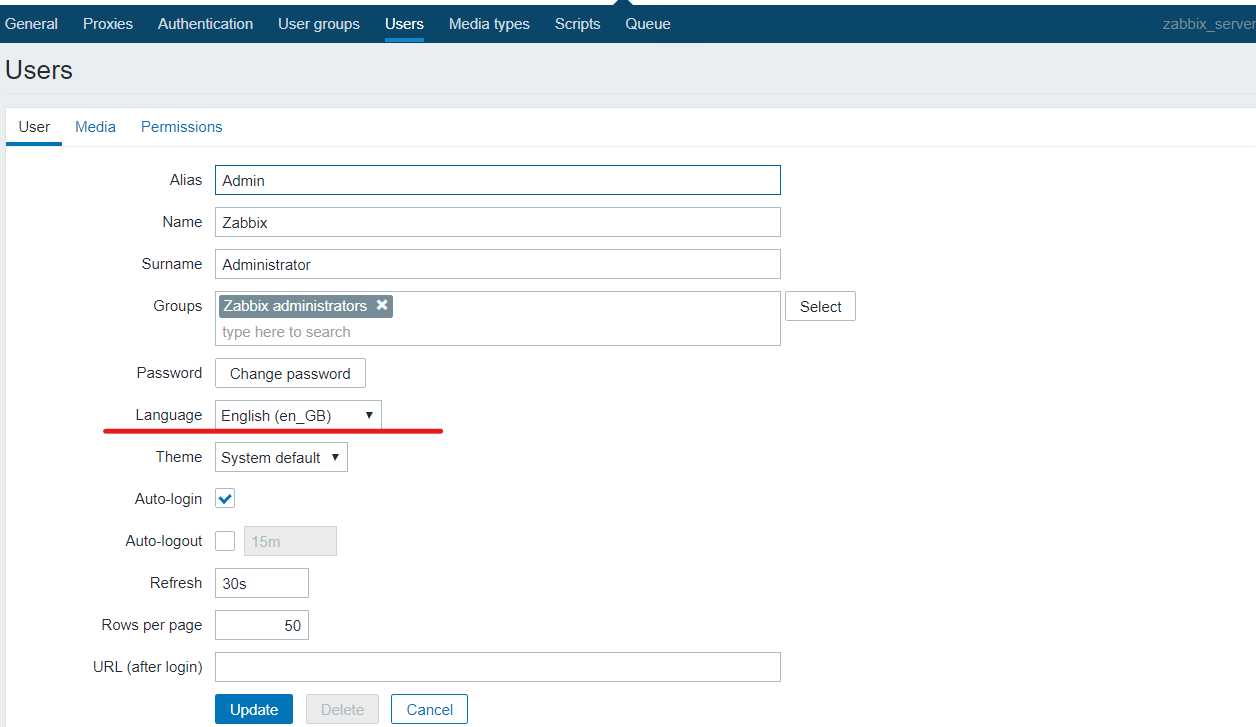
Task: Focus the URL (after login) field
Action: (x=497, y=667)
